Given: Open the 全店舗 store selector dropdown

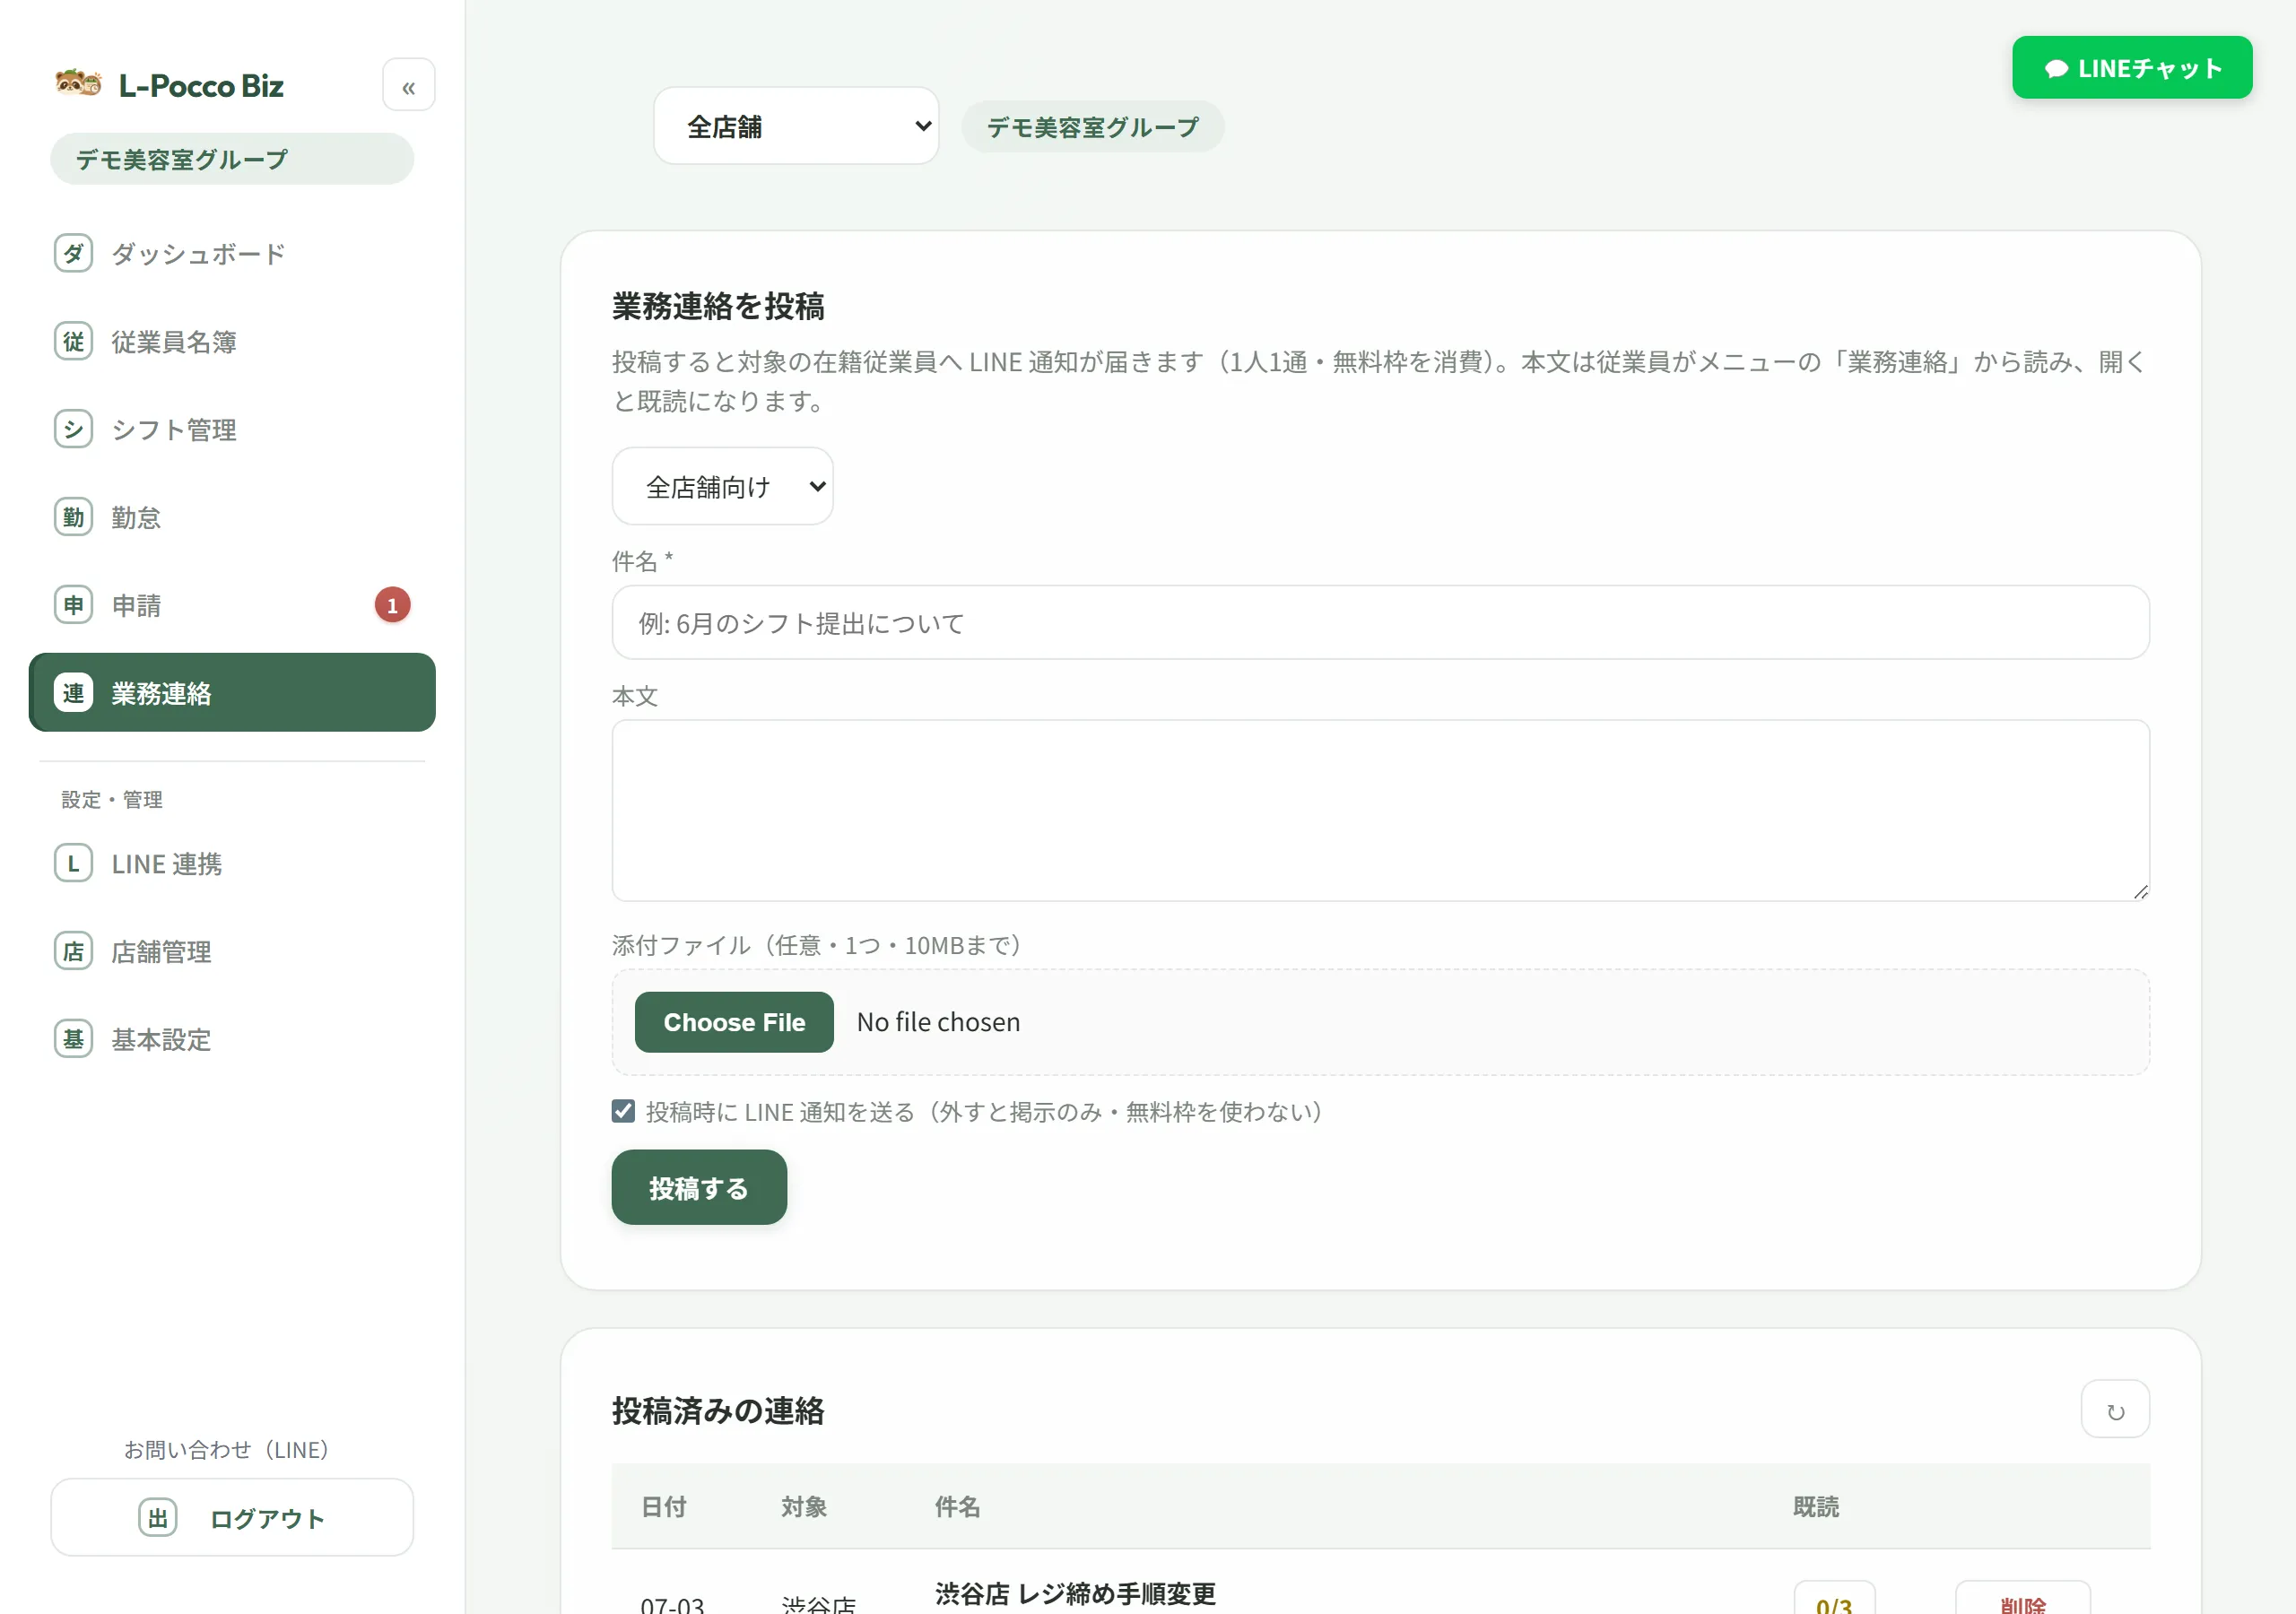Looking at the screenshot, I should click(x=796, y=127).
